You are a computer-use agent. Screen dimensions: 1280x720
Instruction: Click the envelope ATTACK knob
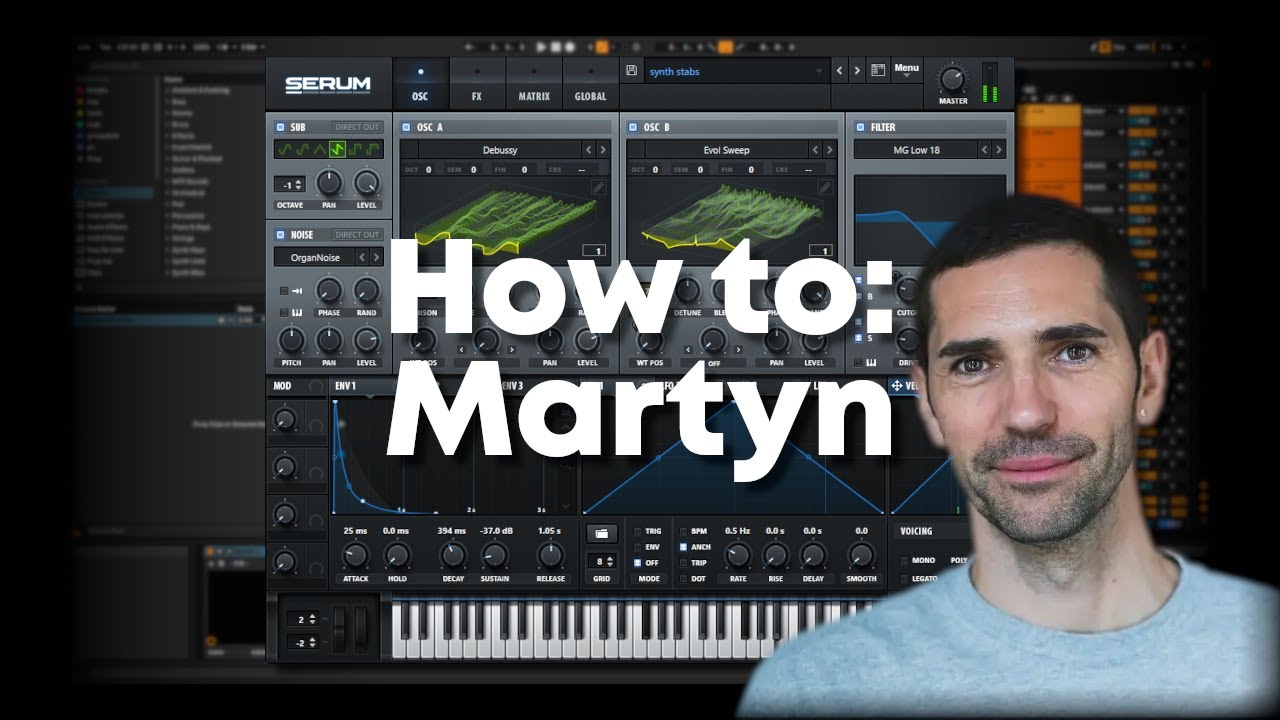pyautogui.click(x=355, y=555)
